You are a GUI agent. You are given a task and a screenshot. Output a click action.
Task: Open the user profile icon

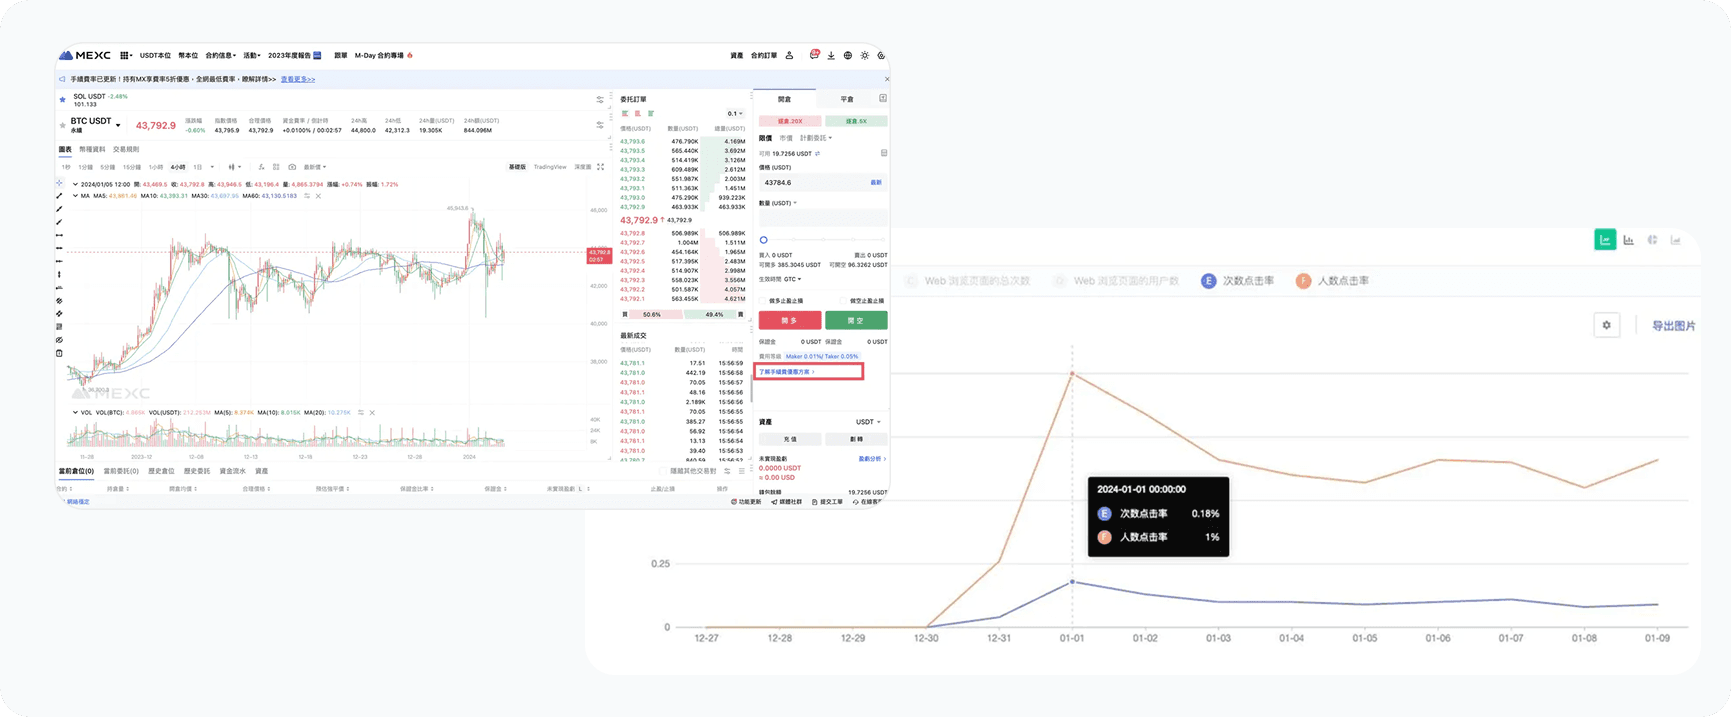point(789,56)
